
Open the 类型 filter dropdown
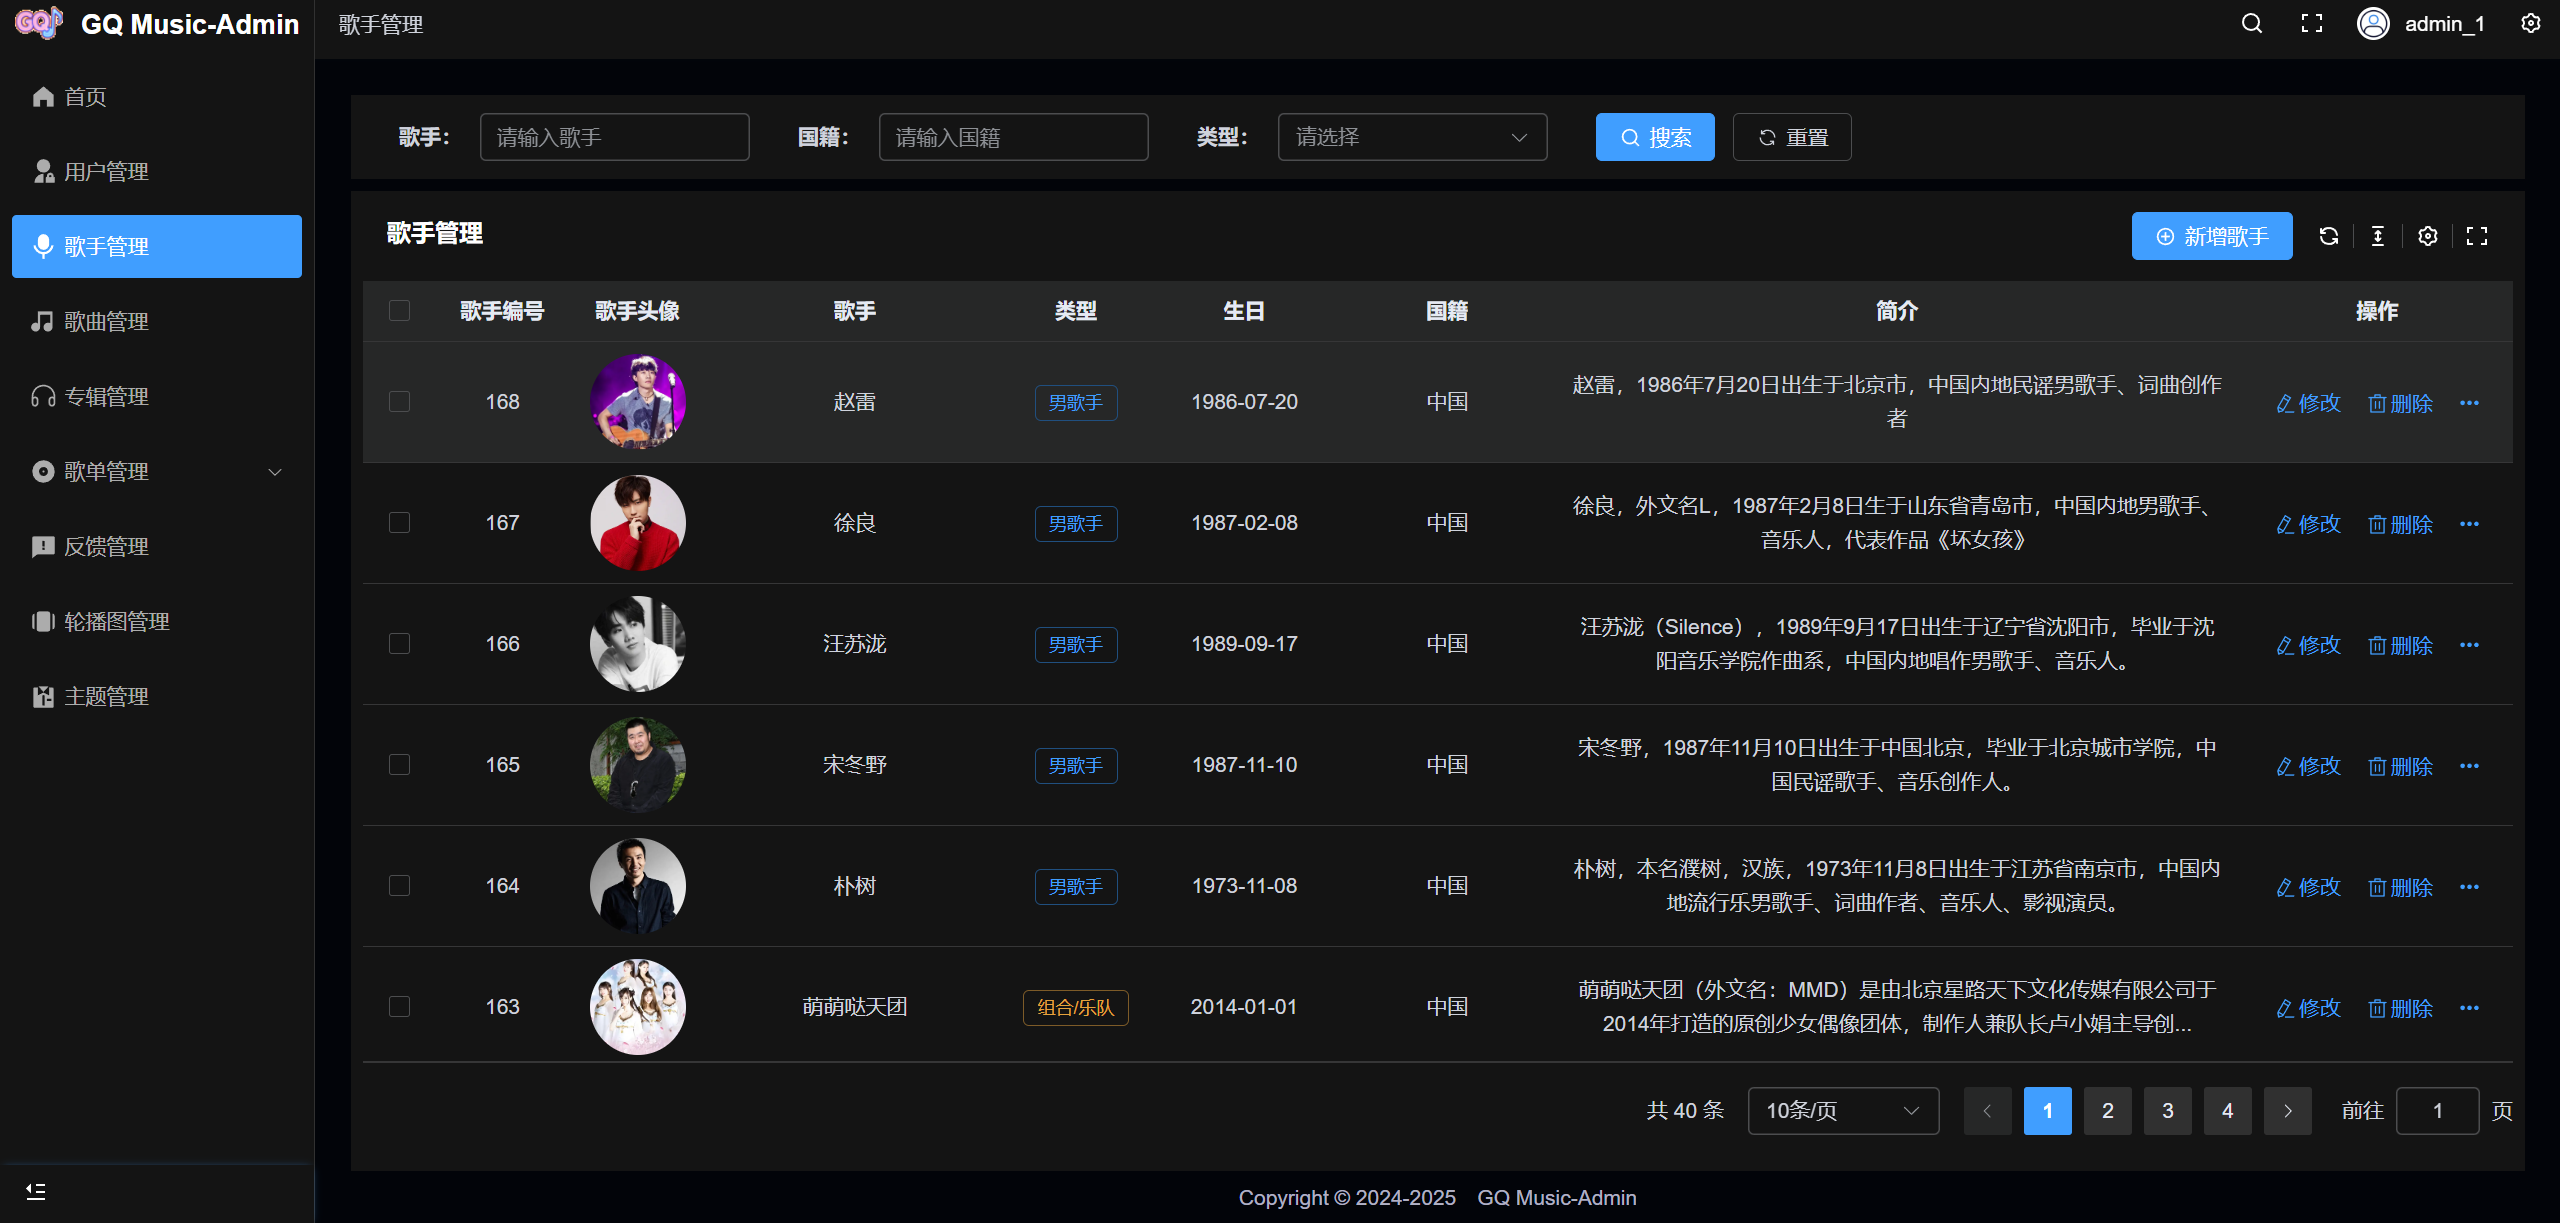[x=1411, y=137]
